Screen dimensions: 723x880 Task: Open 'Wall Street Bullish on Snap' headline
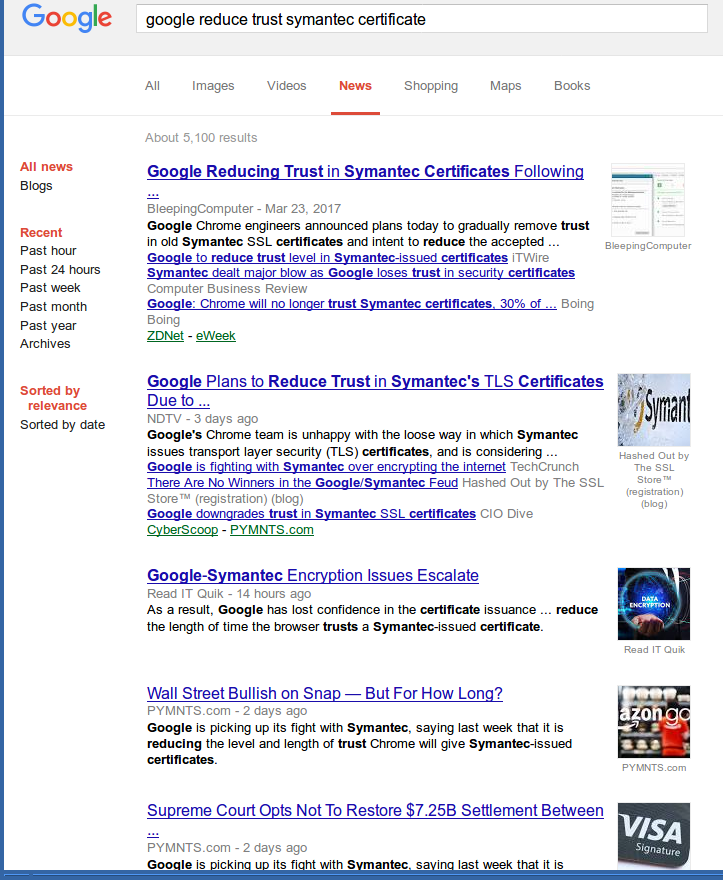tap(324, 693)
